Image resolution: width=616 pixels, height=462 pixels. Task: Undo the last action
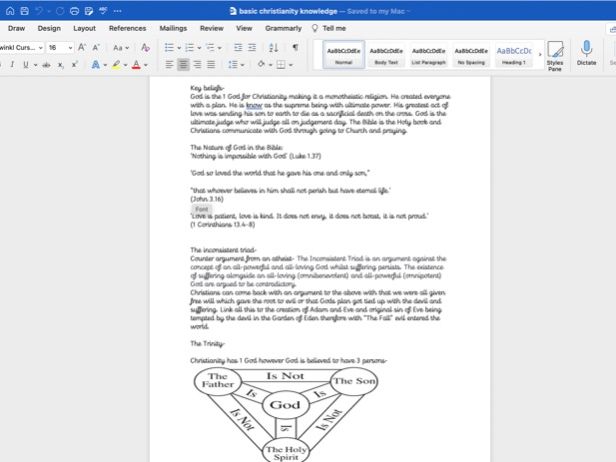[x=39, y=11]
